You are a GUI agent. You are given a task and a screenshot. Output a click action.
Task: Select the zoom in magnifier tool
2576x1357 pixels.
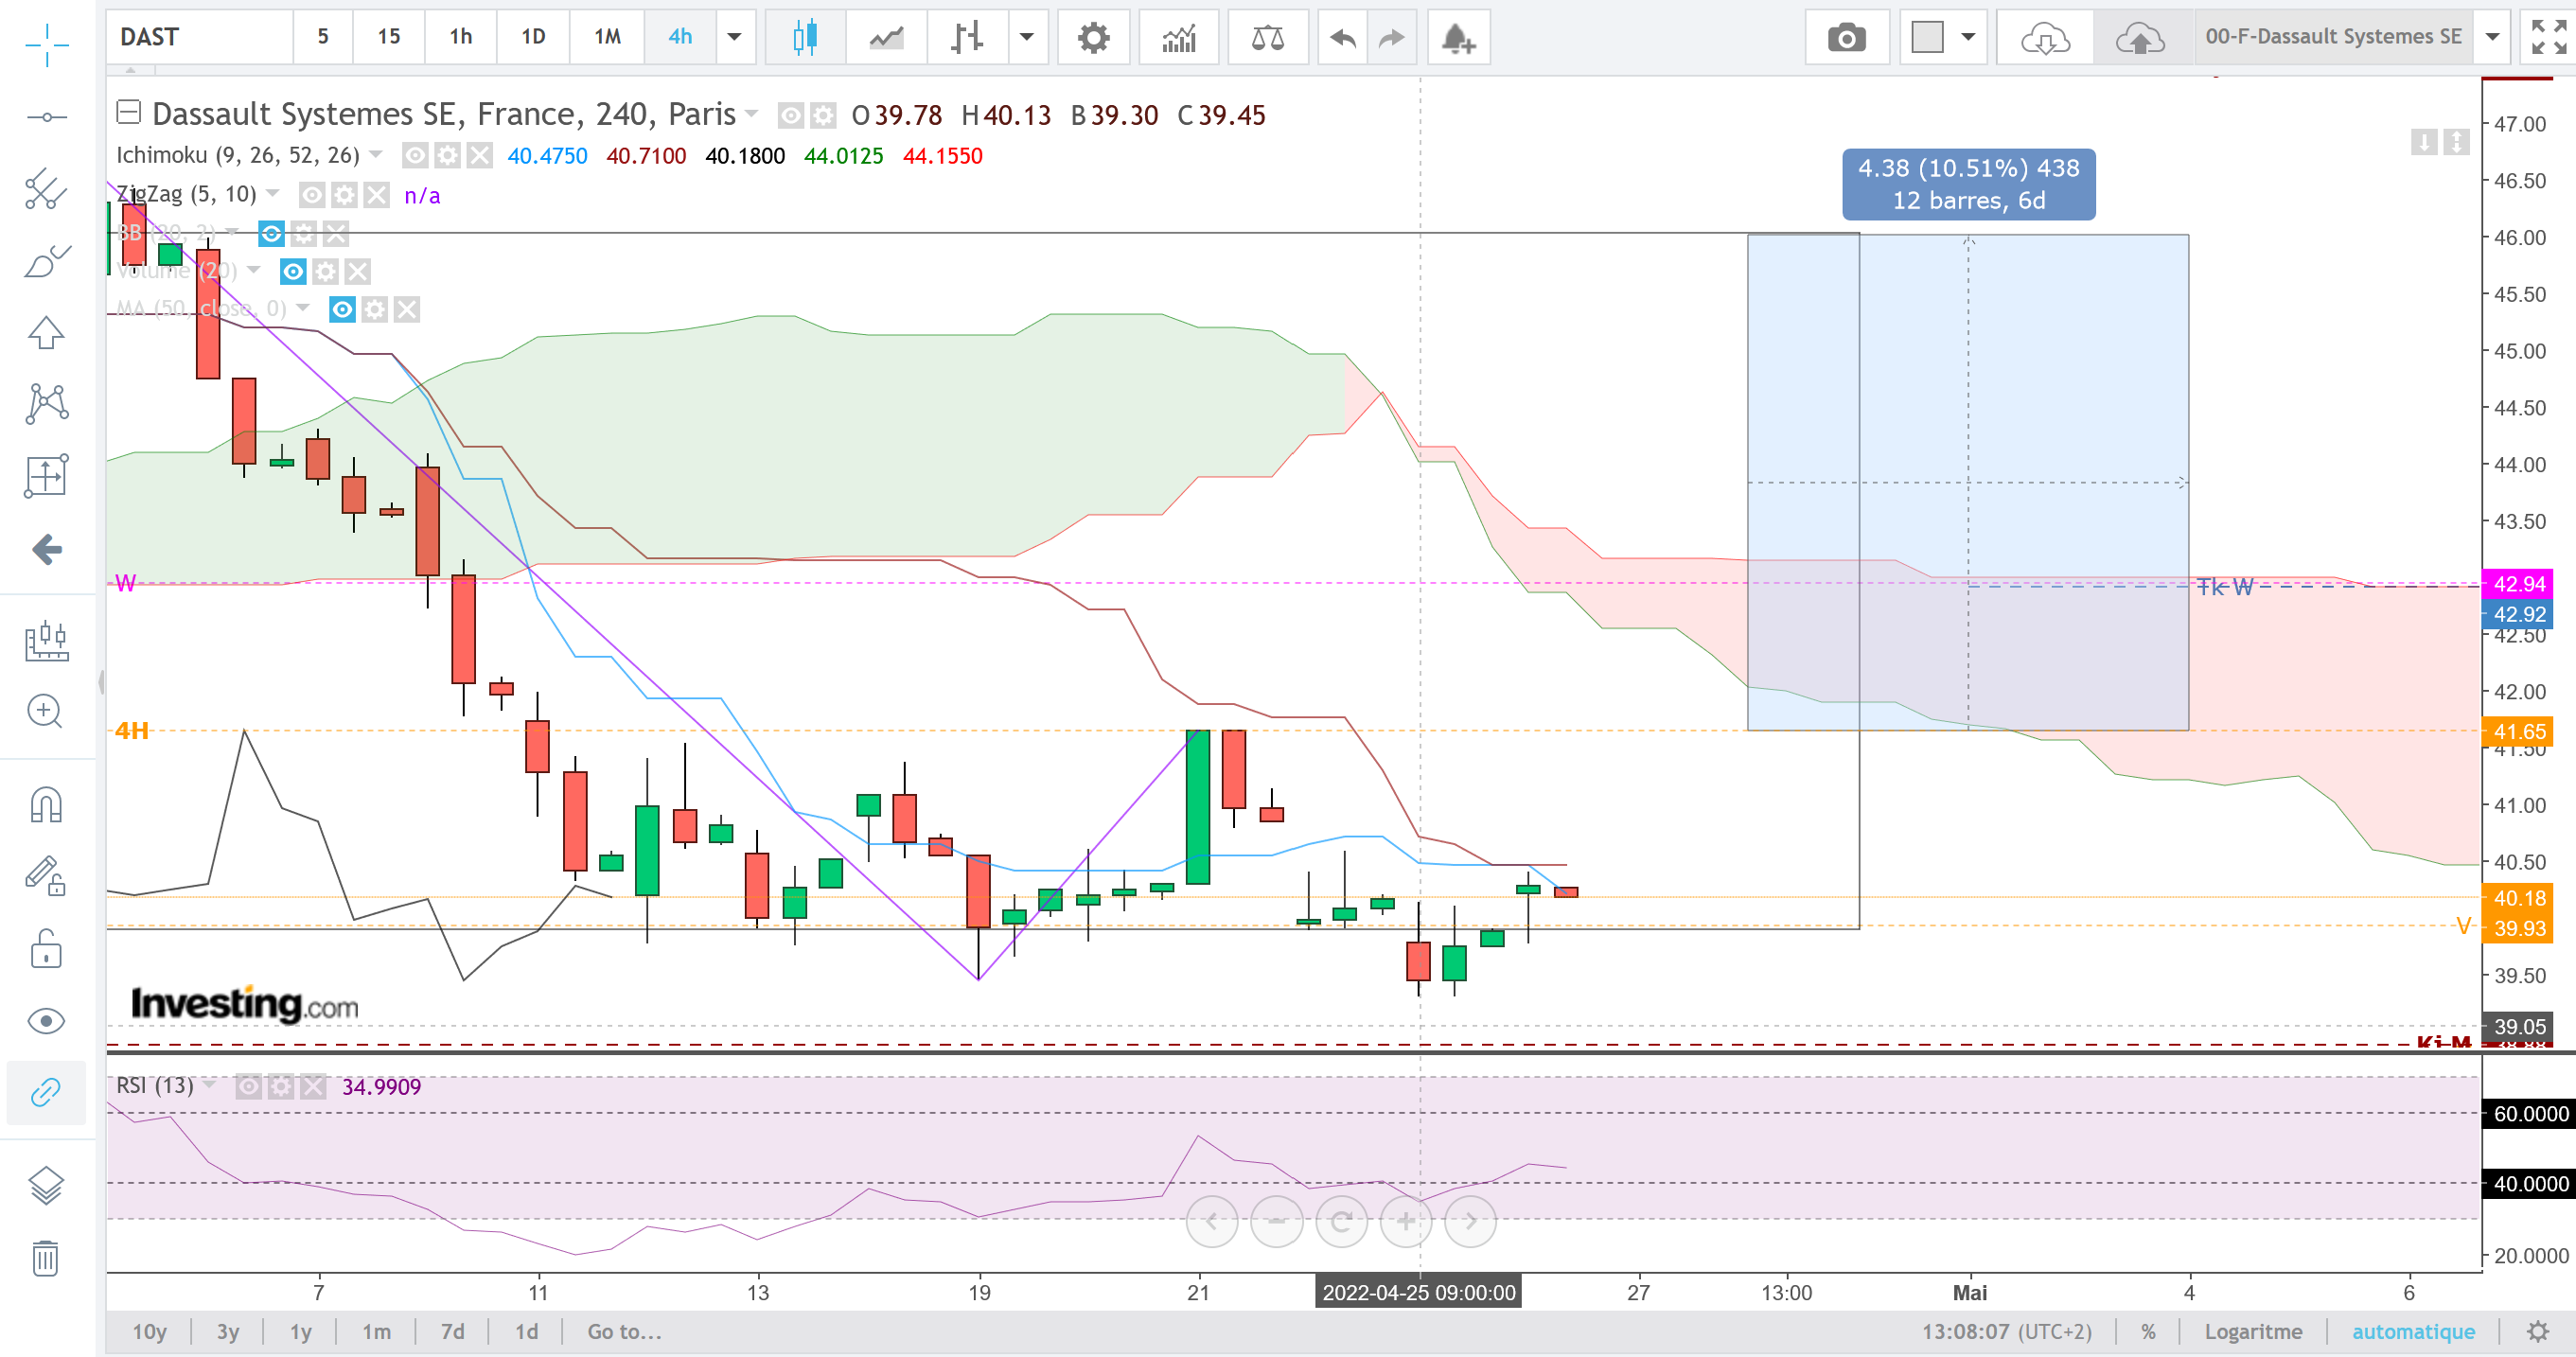click(46, 711)
